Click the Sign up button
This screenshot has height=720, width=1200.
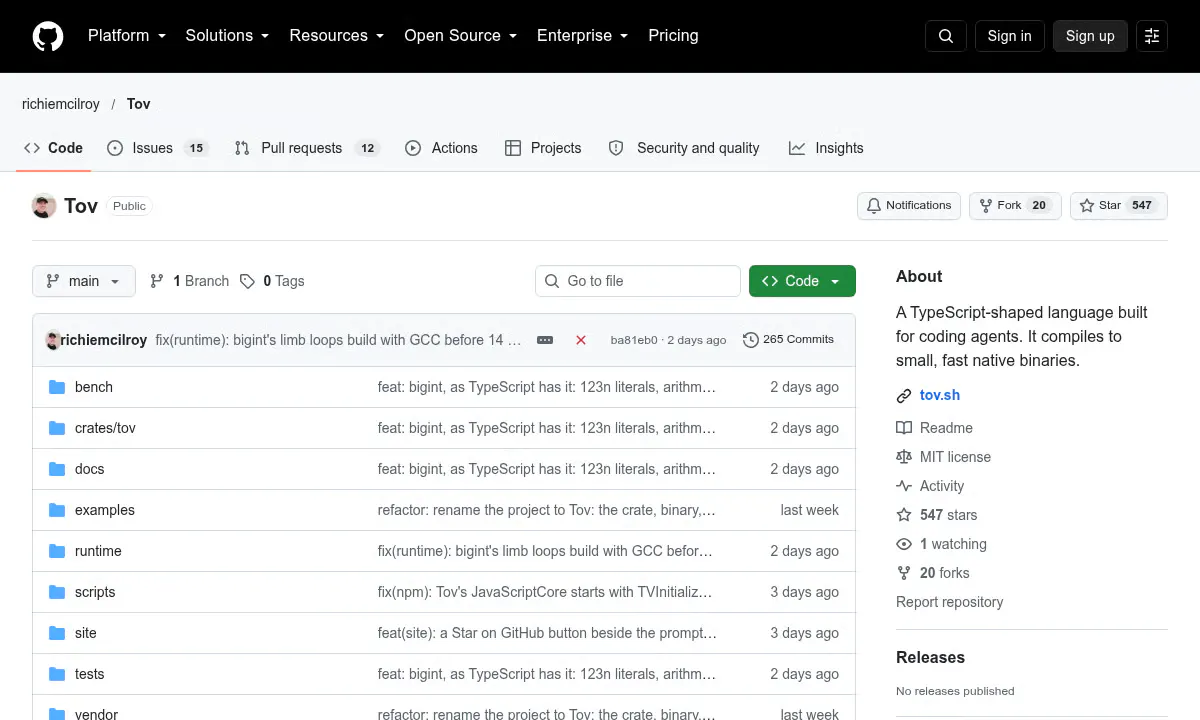click(1090, 36)
